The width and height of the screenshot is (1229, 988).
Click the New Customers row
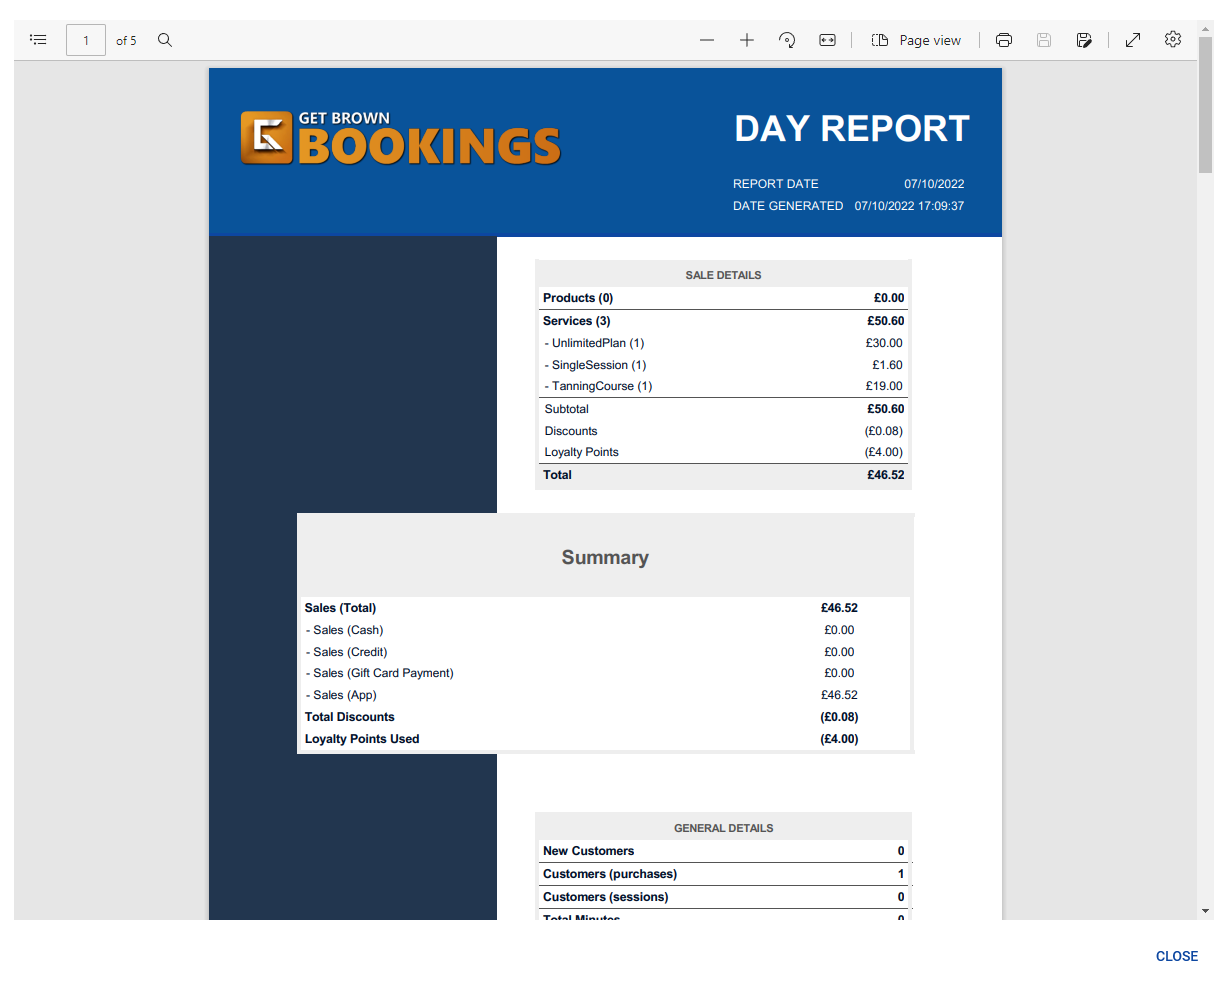723,851
